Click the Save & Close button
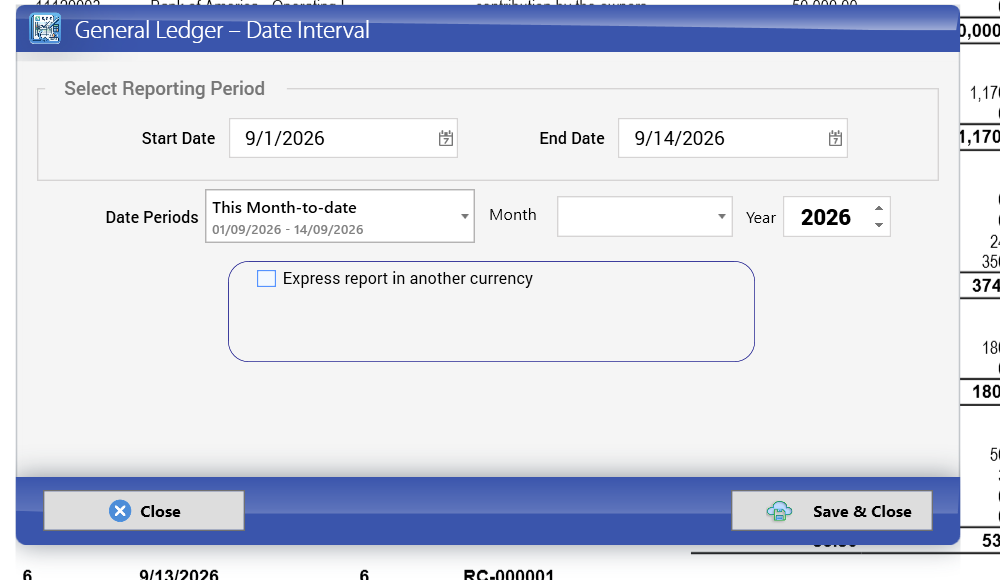 (832, 510)
